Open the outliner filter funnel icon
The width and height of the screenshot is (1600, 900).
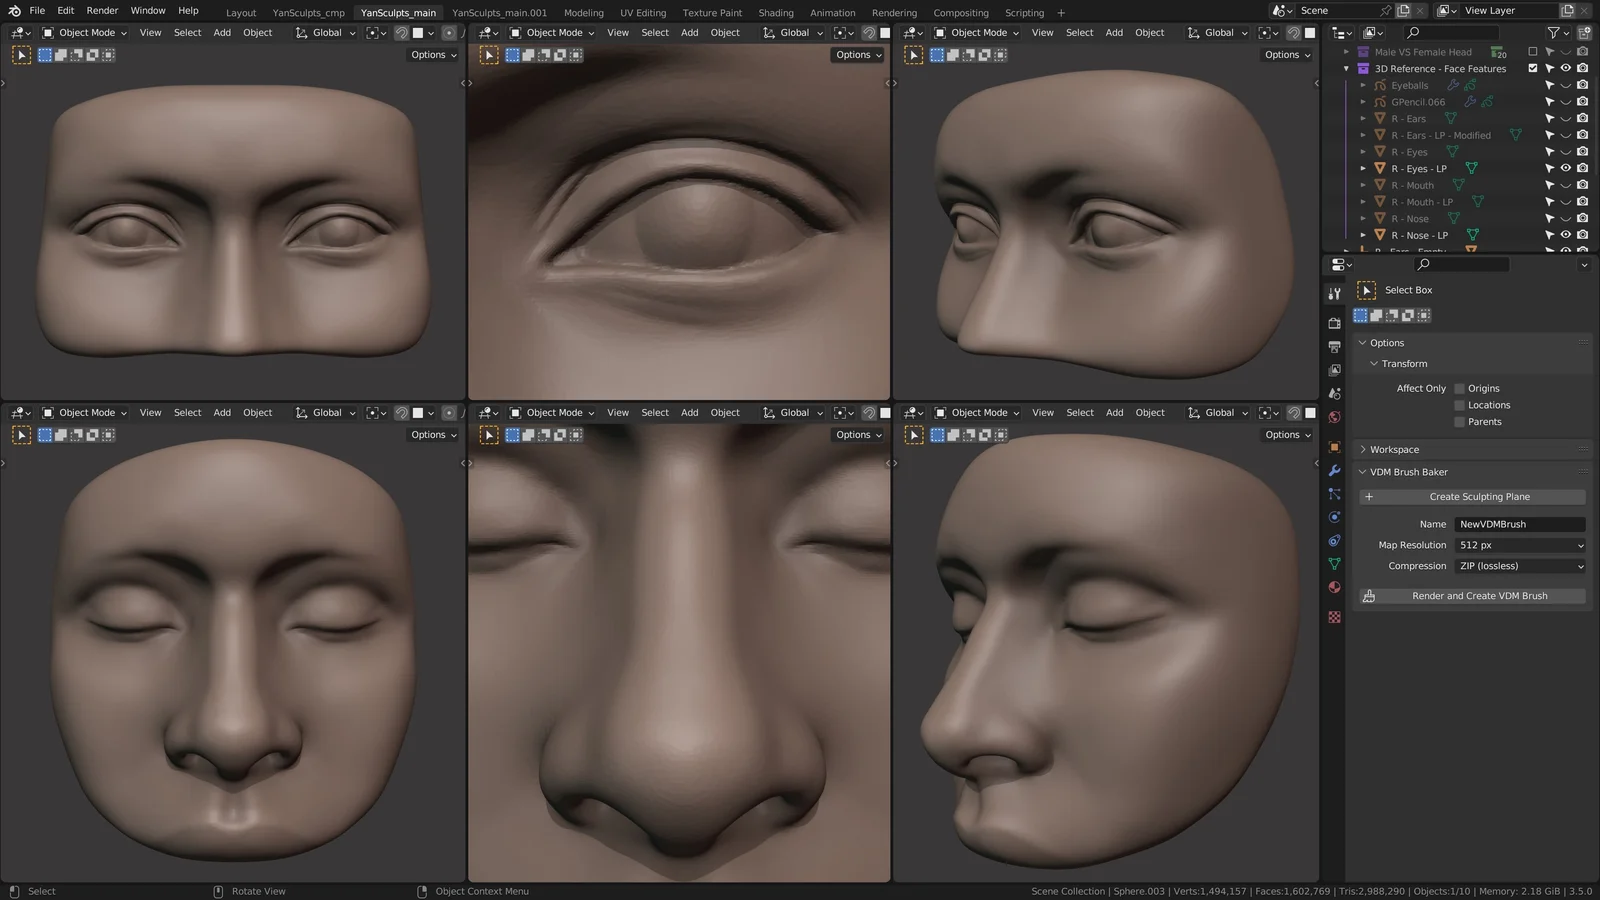(x=1553, y=32)
